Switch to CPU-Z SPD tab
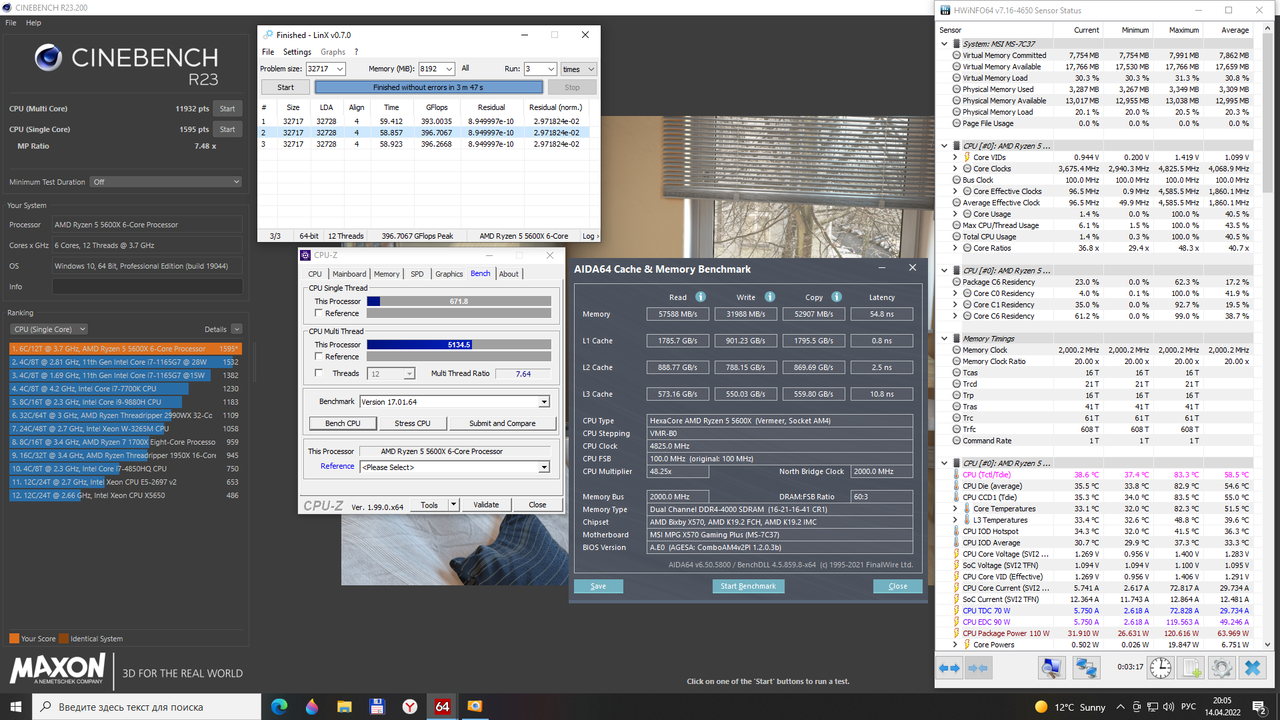 pos(417,274)
